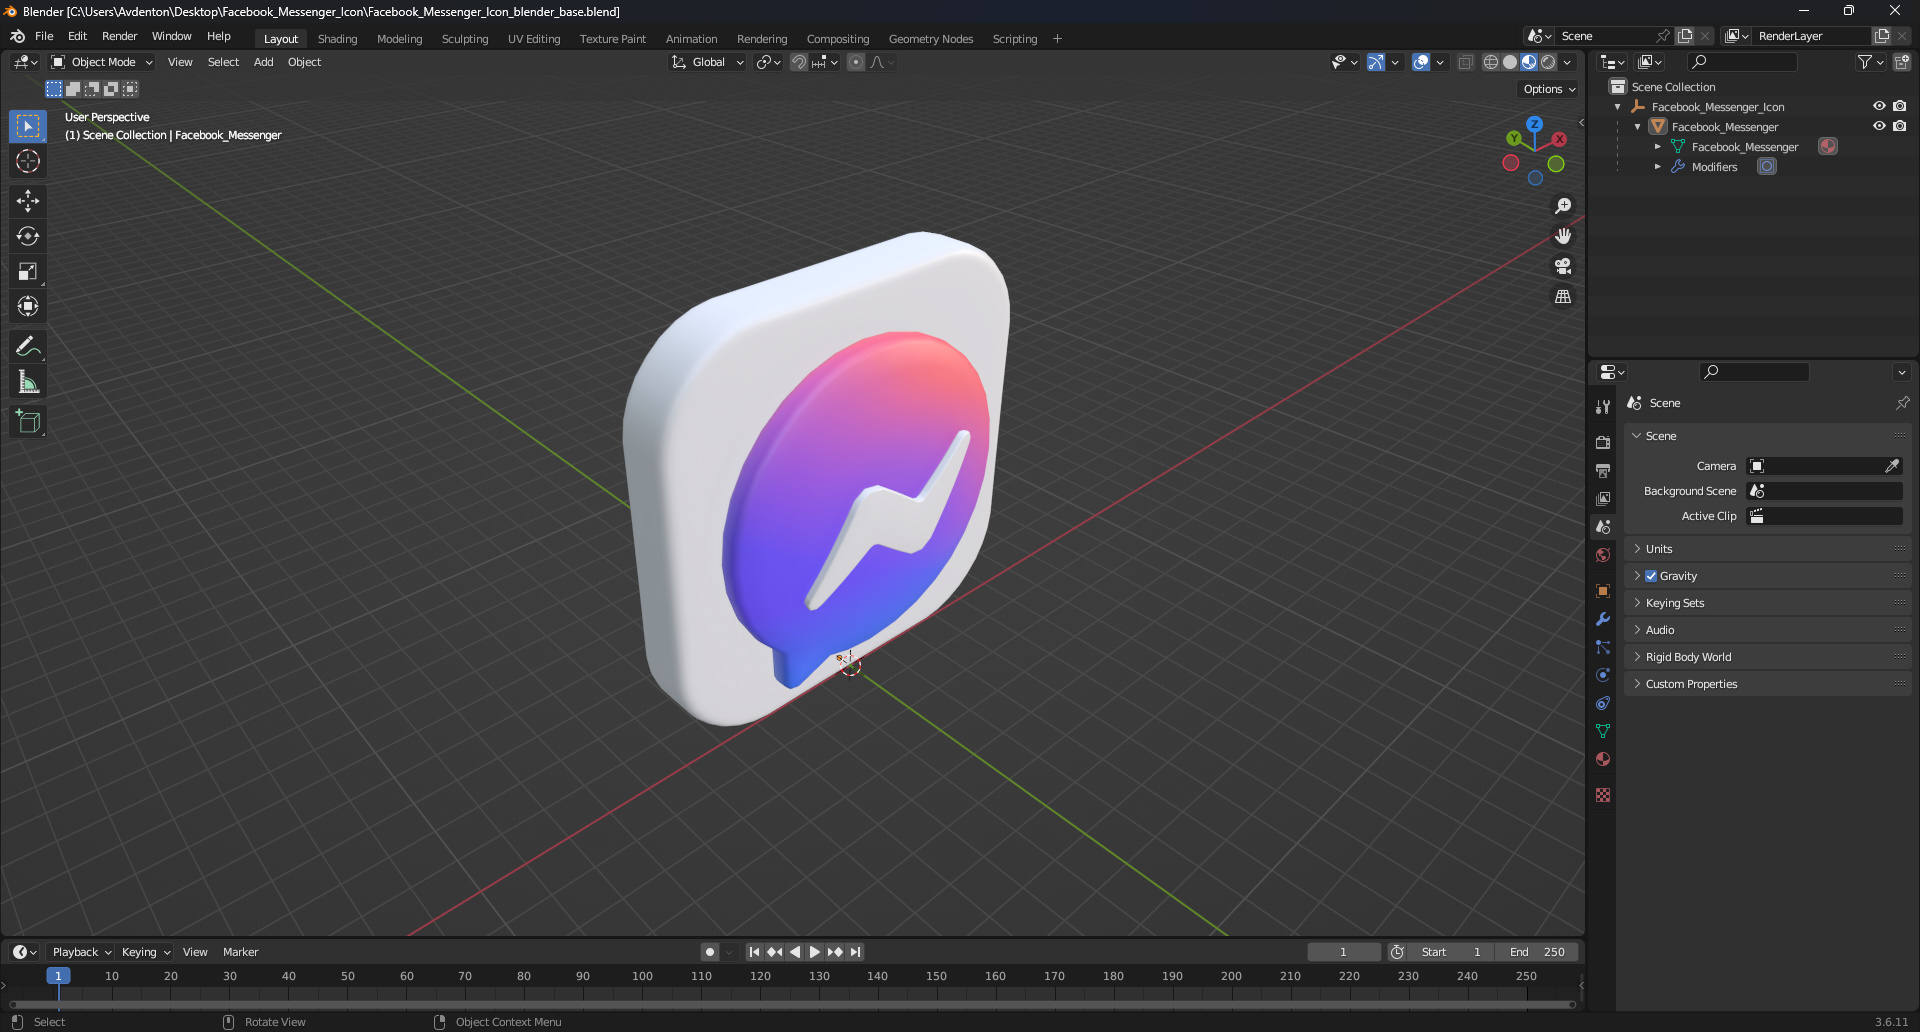
Task: Open the Physics properties tab
Action: (x=1603, y=675)
